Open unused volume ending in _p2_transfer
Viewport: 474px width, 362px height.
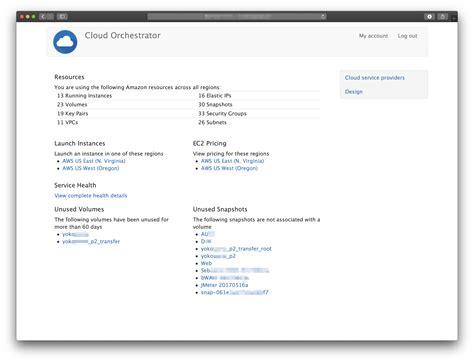[x=91, y=241]
